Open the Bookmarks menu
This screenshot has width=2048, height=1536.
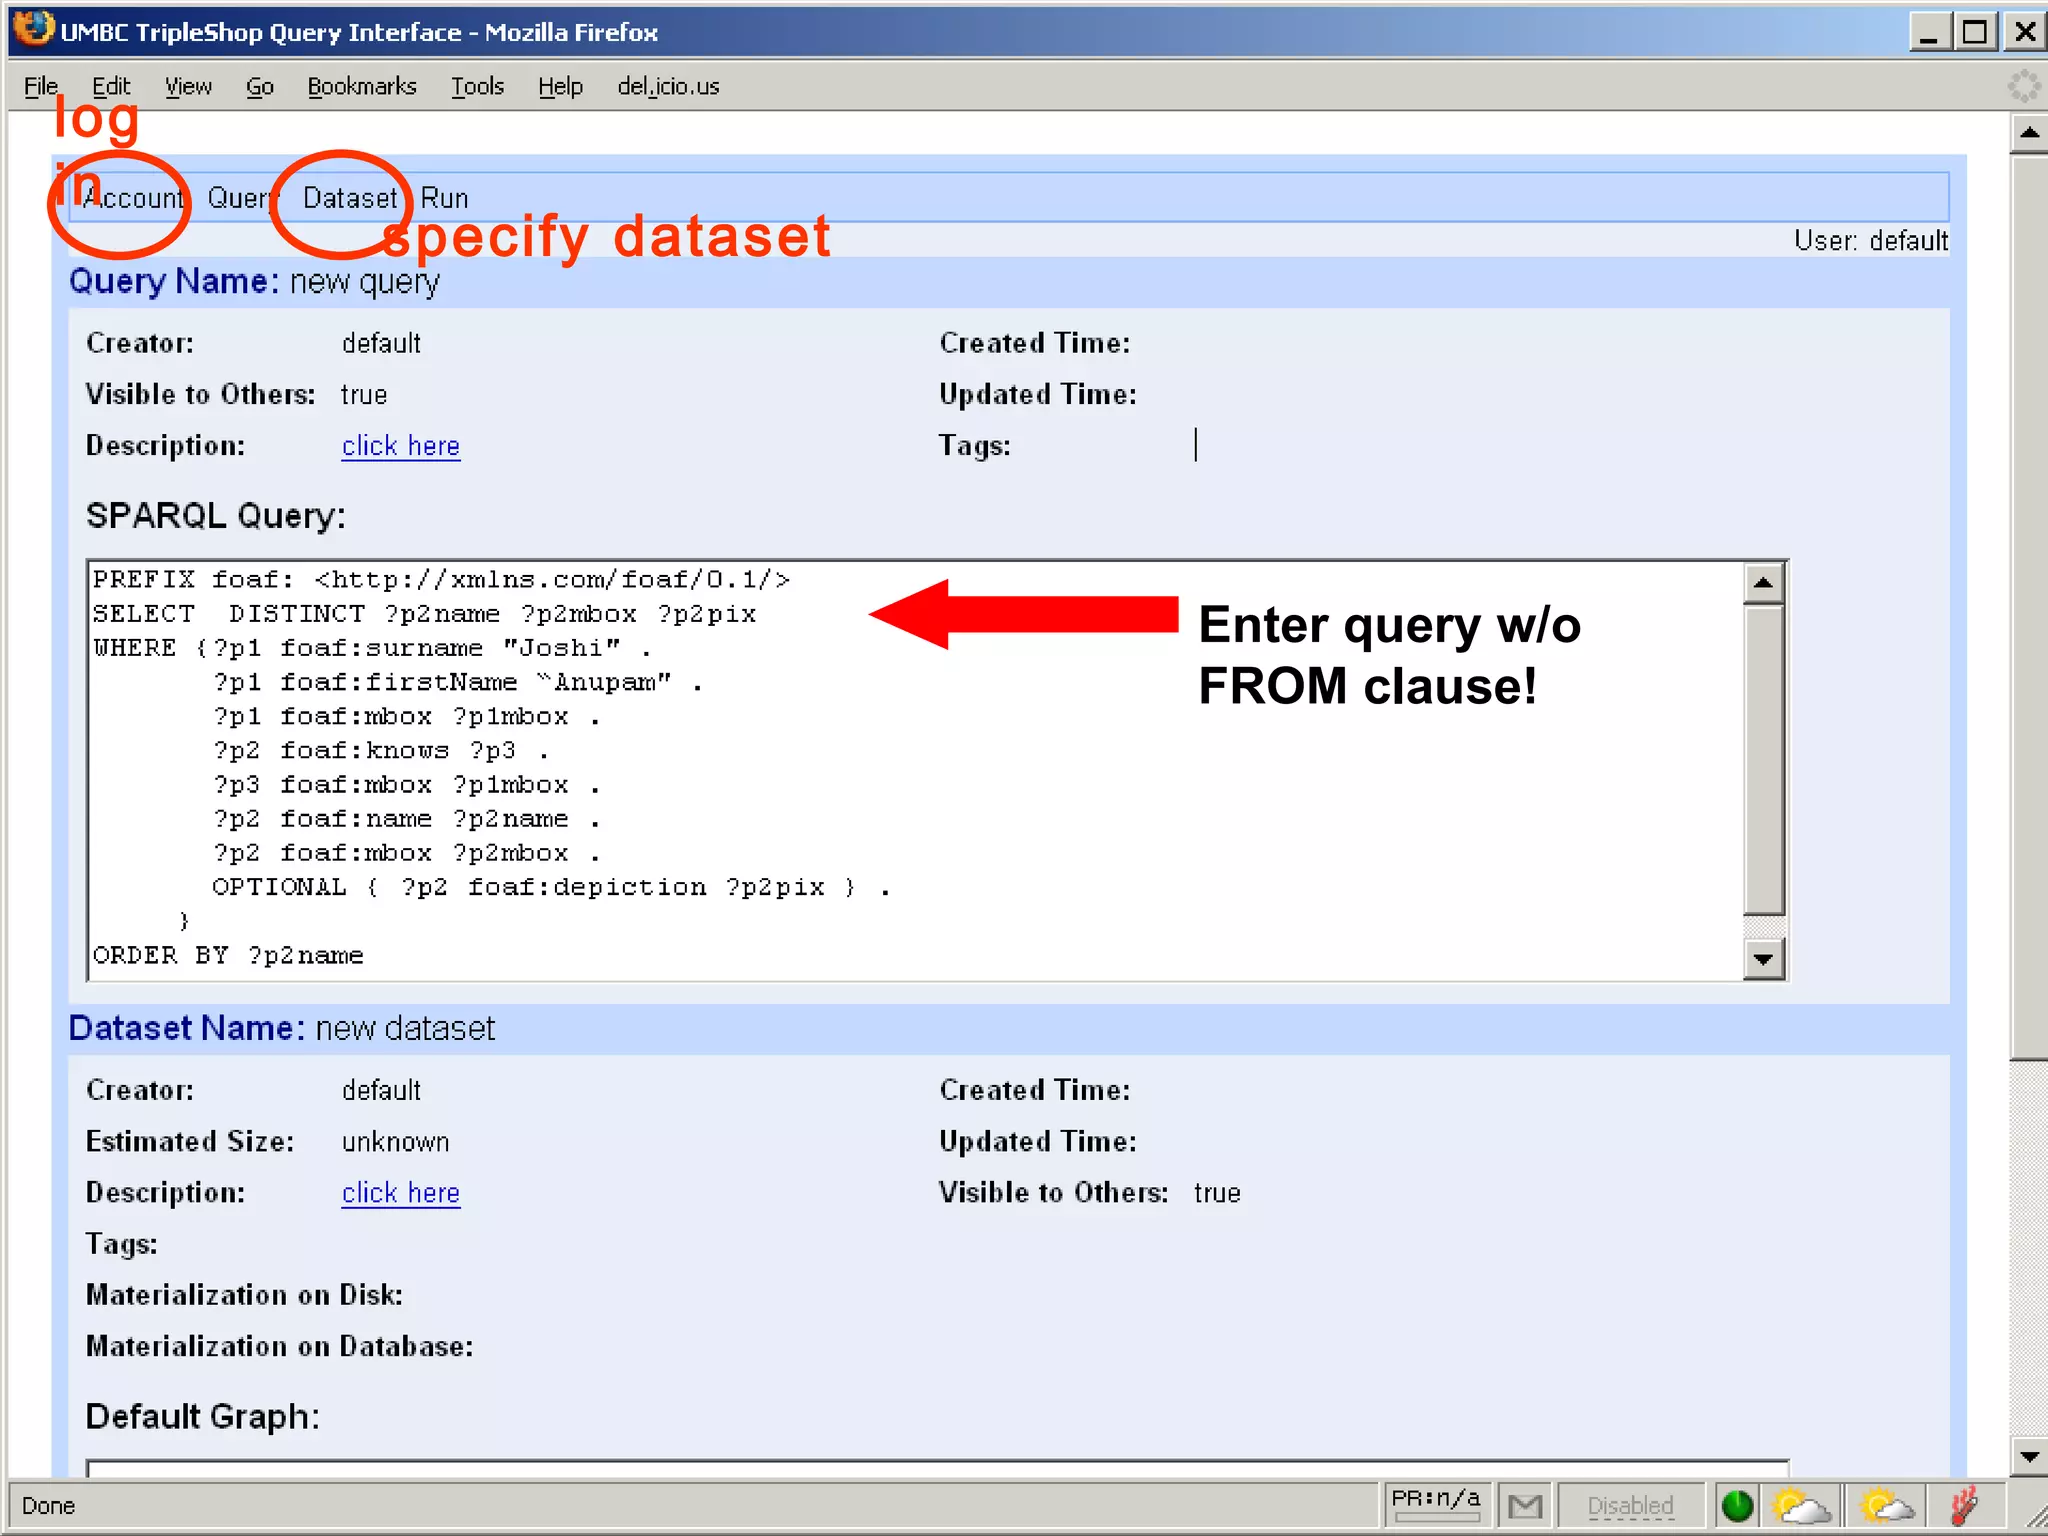click(361, 87)
